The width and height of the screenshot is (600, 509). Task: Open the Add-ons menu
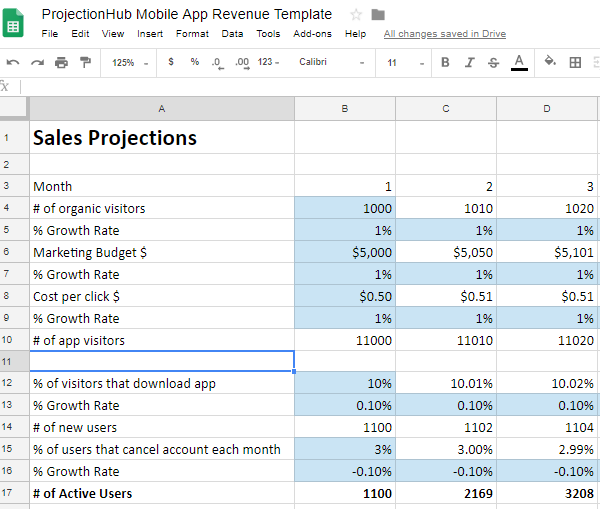312,34
